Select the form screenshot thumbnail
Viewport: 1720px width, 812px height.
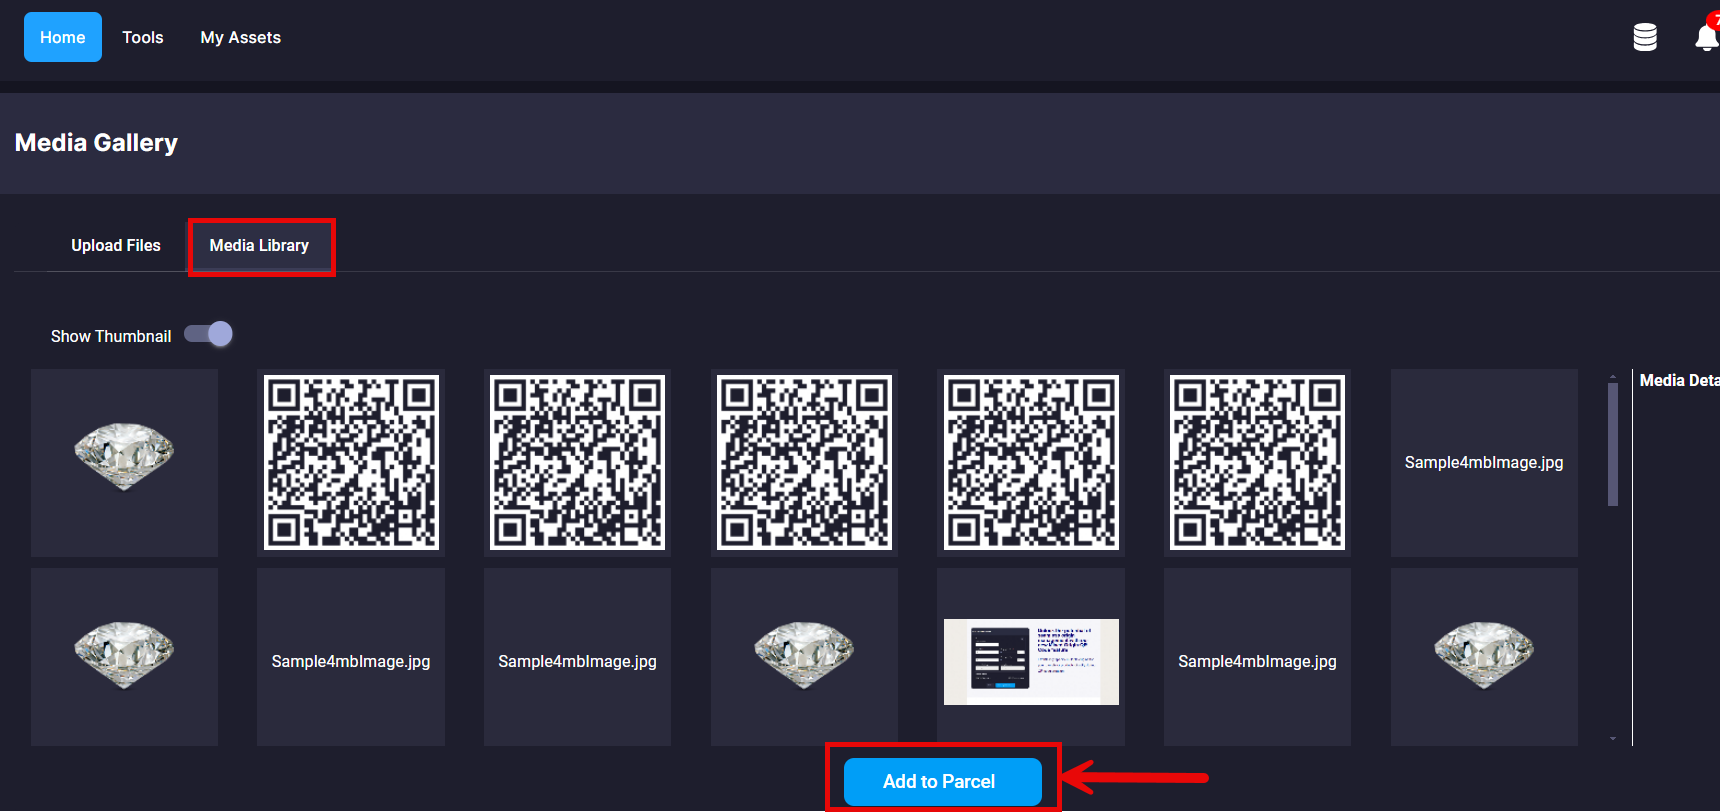click(1031, 657)
